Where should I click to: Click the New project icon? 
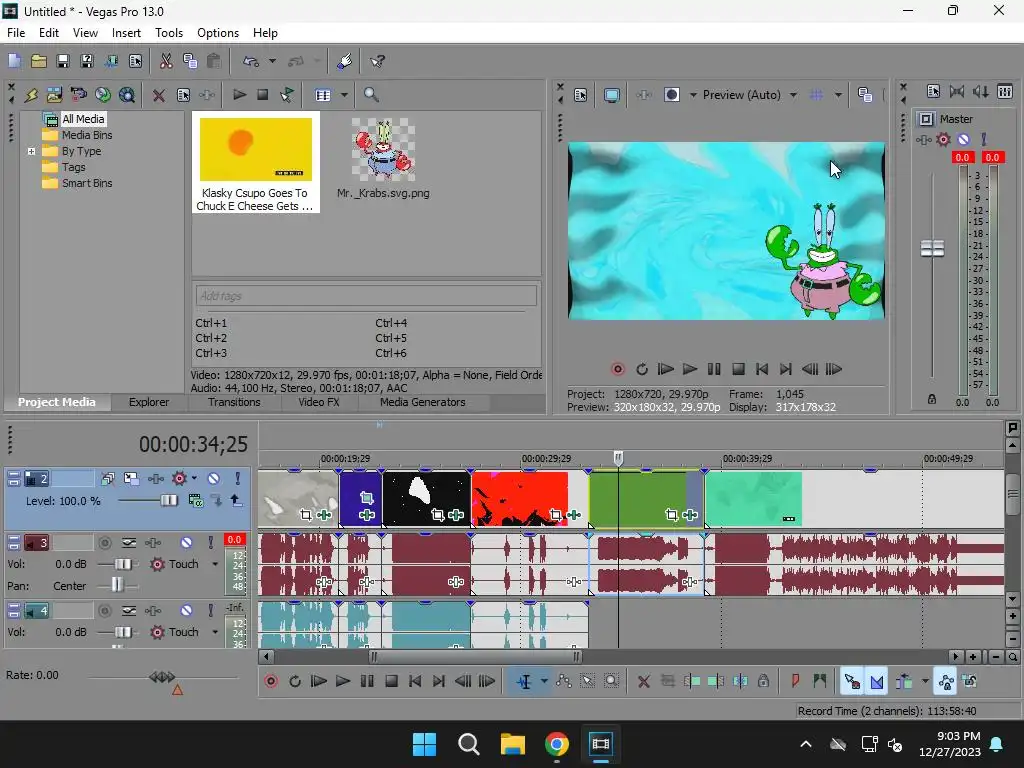(x=14, y=61)
